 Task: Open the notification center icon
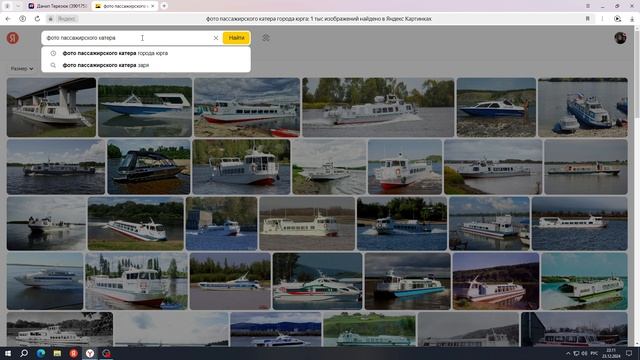coord(629,353)
